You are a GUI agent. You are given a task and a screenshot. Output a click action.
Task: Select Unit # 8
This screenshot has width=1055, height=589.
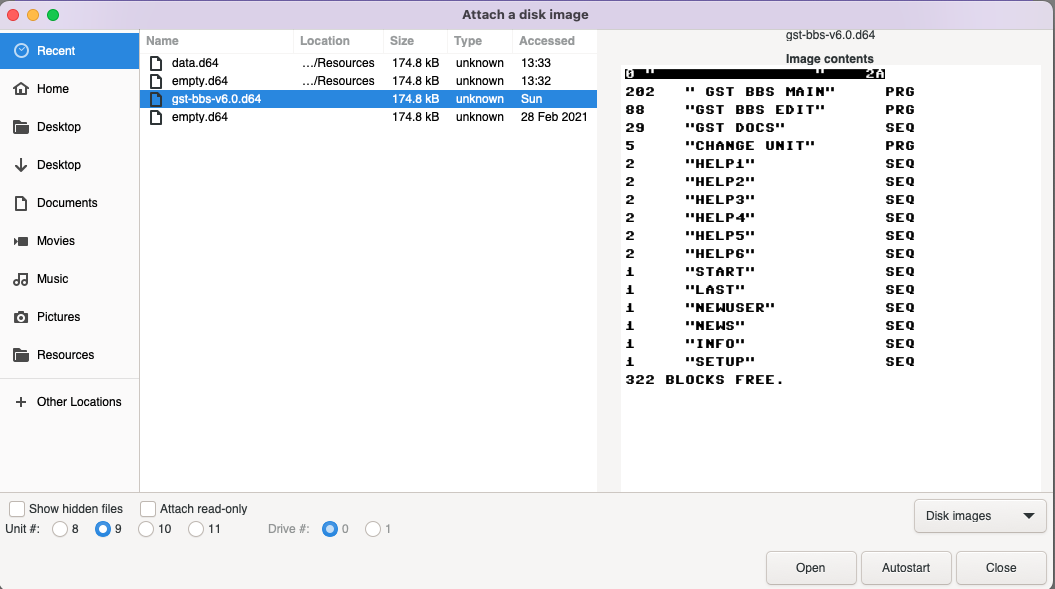[60, 529]
